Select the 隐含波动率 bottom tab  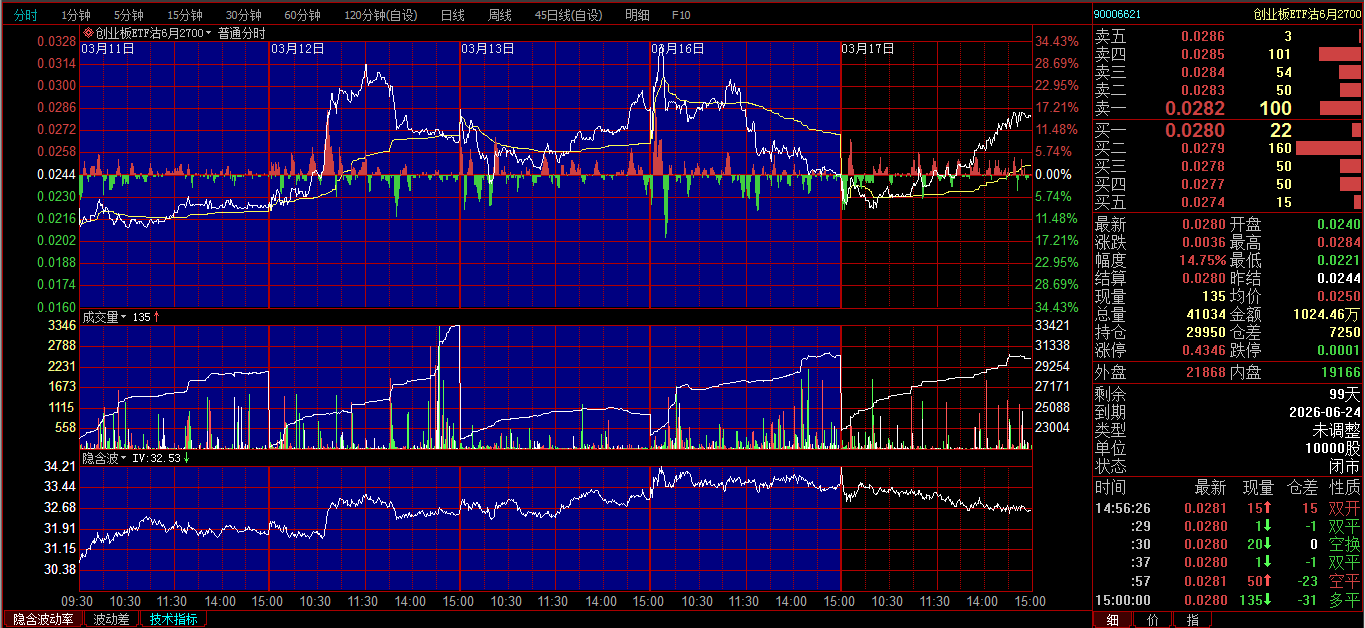(43, 619)
